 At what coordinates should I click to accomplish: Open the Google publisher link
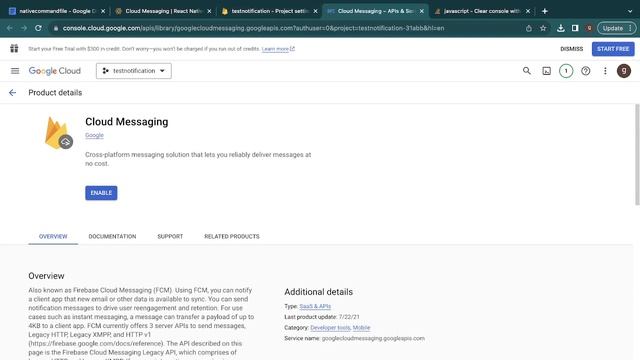pos(94,136)
